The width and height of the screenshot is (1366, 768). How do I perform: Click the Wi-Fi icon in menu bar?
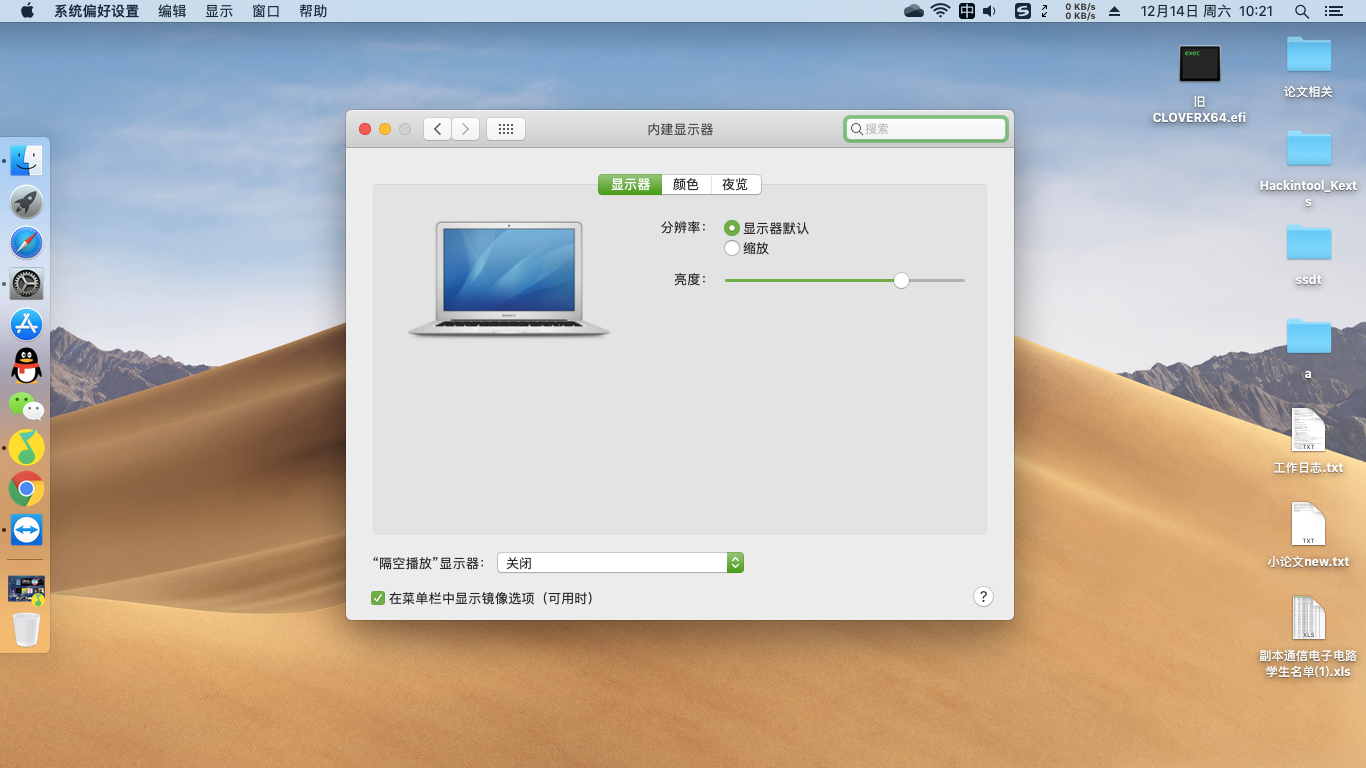click(x=940, y=11)
